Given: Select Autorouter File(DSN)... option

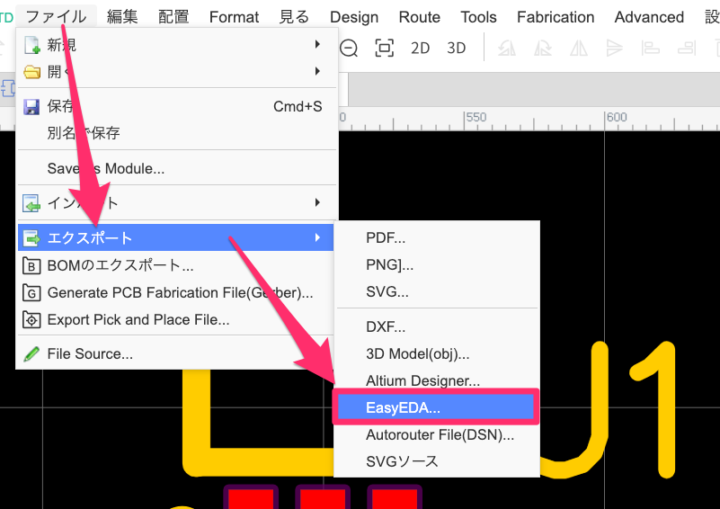Looking at the screenshot, I should 440,435.
